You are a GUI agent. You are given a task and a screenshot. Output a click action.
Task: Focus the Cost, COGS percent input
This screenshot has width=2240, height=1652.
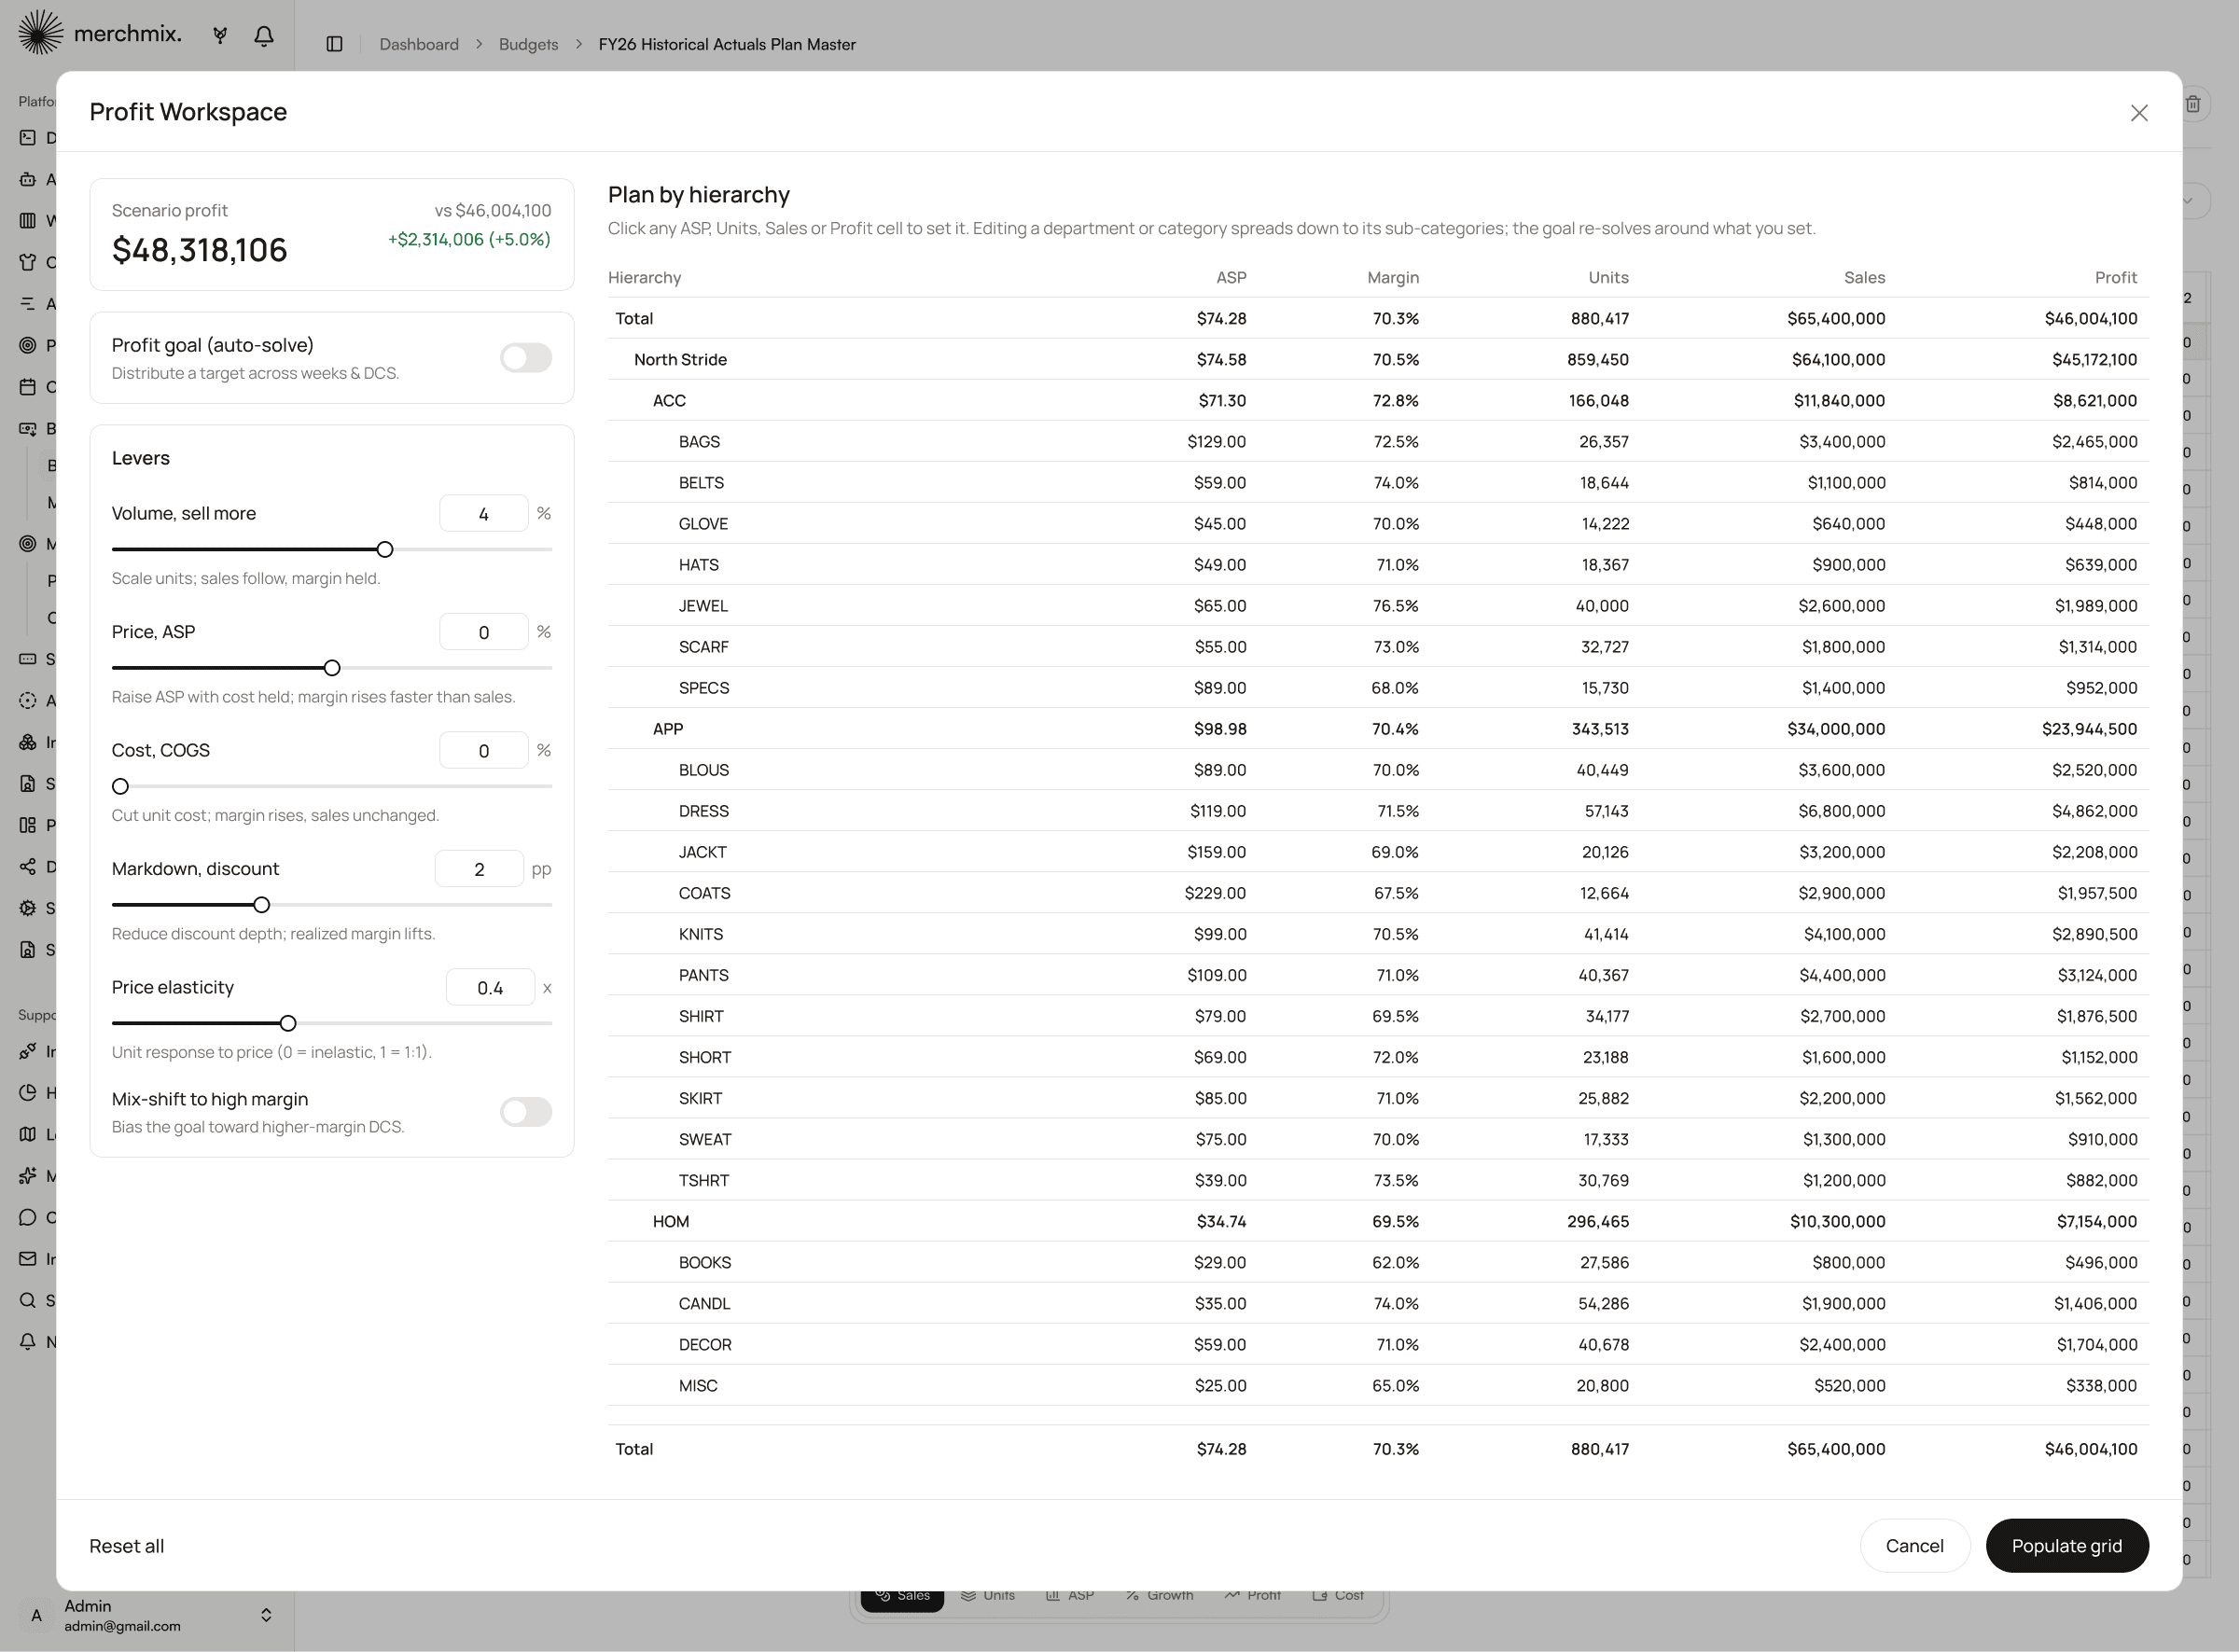click(484, 751)
